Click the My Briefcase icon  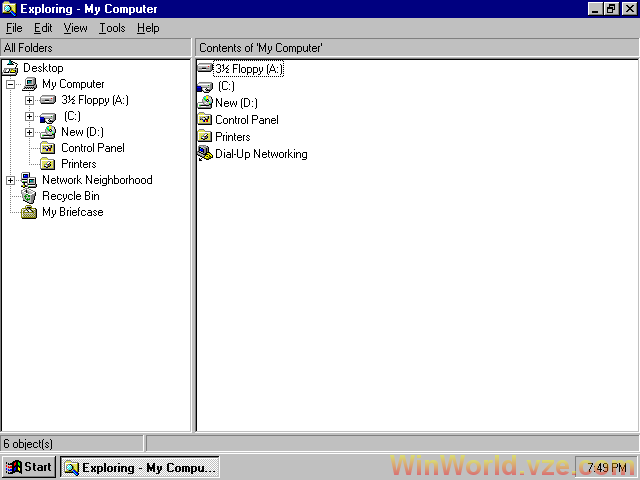(x=29, y=212)
